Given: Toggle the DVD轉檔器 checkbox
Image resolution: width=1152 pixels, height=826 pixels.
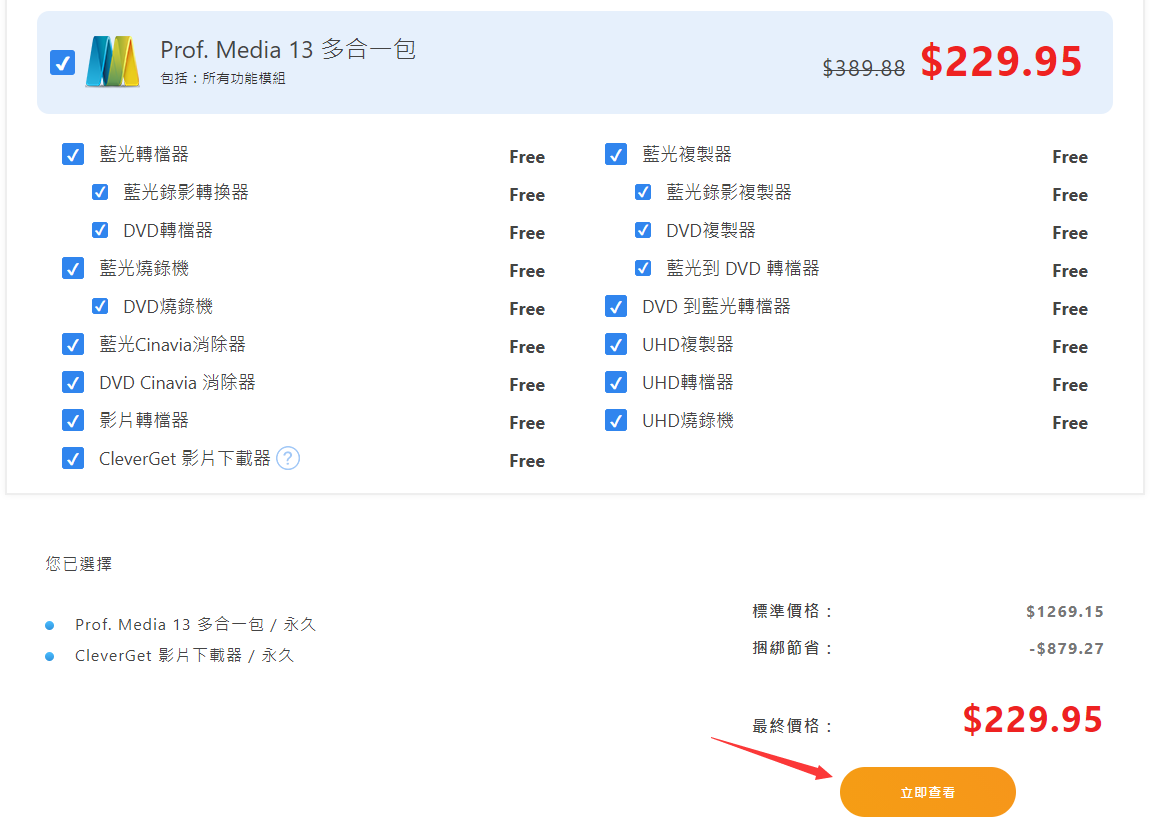Looking at the screenshot, I should click(100, 230).
